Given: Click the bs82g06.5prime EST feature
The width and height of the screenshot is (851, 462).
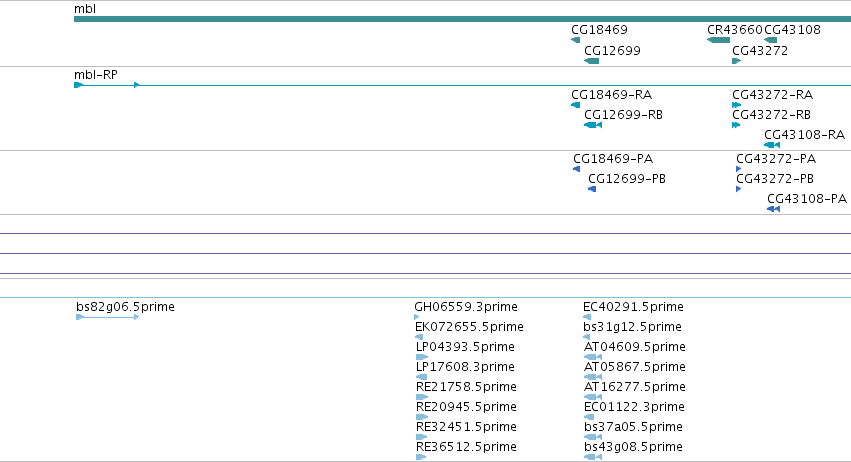Looking at the screenshot, I should click(107, 317).
